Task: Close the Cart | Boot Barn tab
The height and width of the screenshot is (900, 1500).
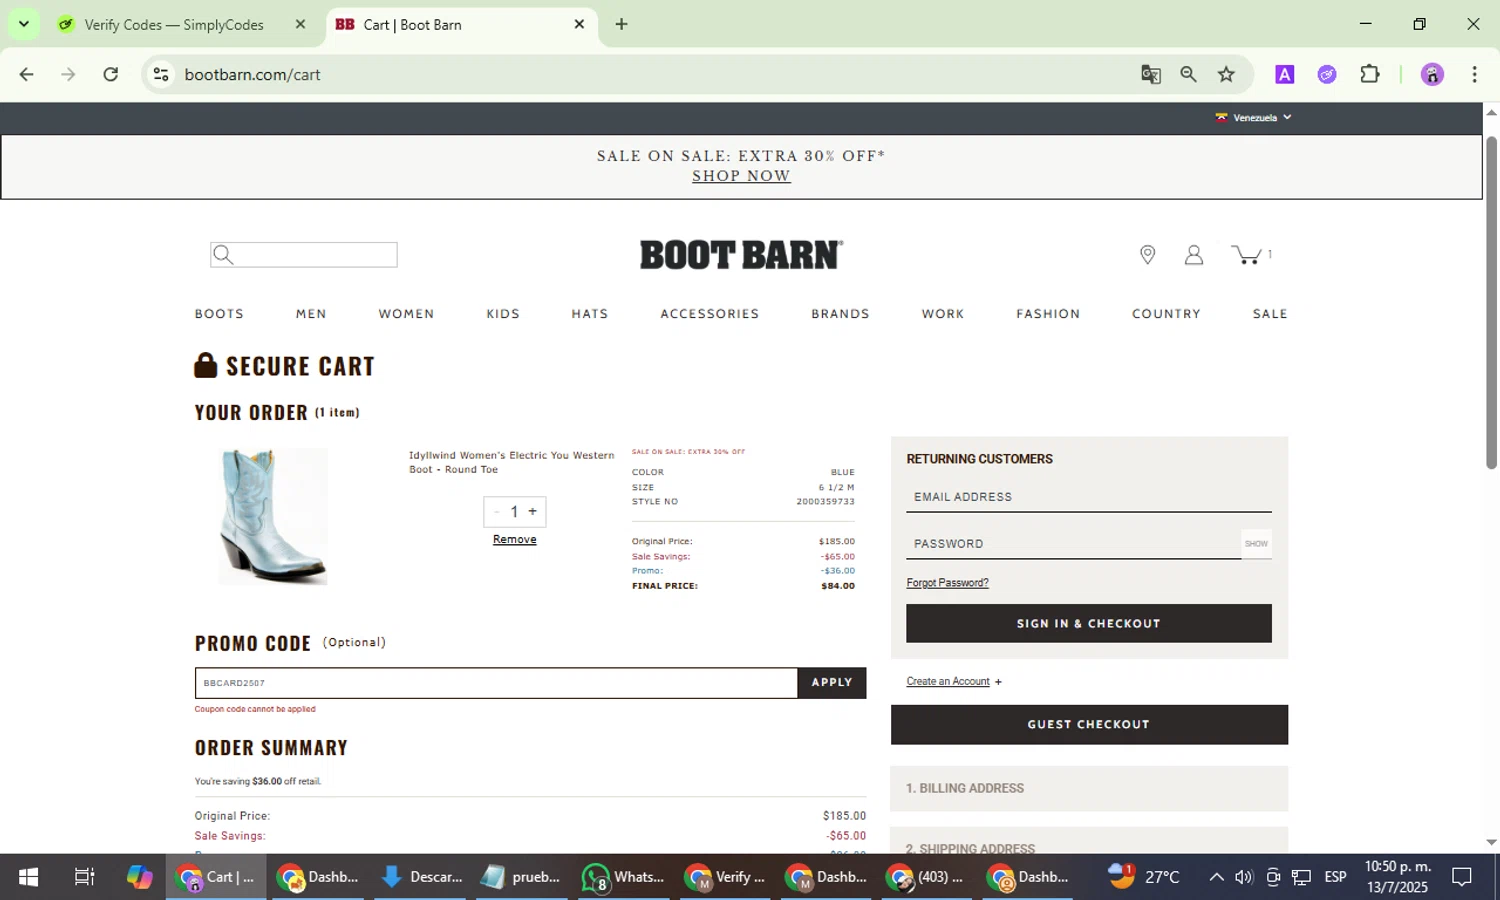Action: [579, 24]
